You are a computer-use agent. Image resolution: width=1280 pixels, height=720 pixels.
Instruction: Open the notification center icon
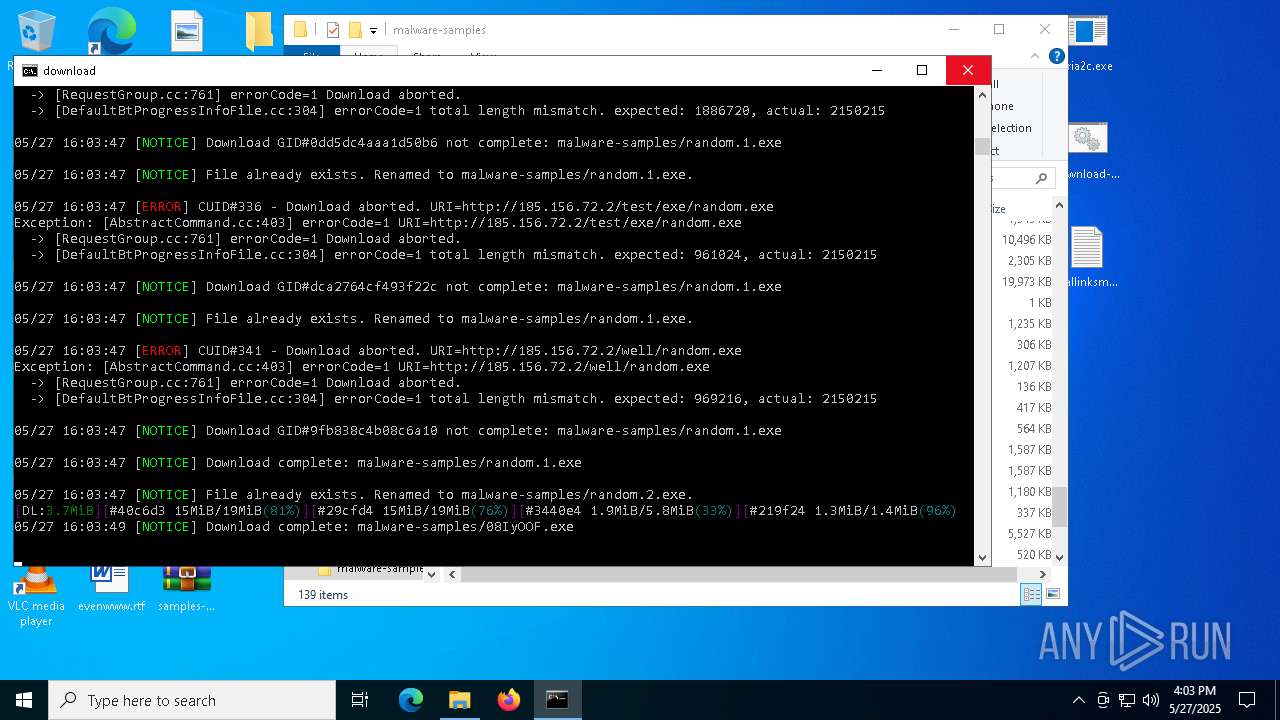tap(1247, 700)
